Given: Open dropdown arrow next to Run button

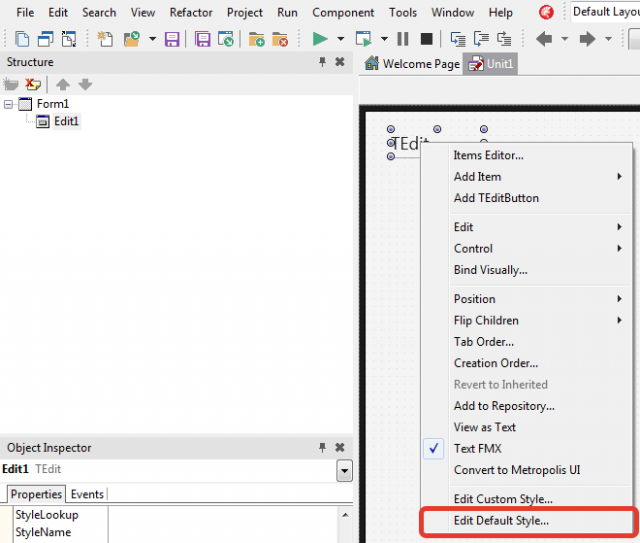Looking at the screenshot, I should [x=340, y=39].
